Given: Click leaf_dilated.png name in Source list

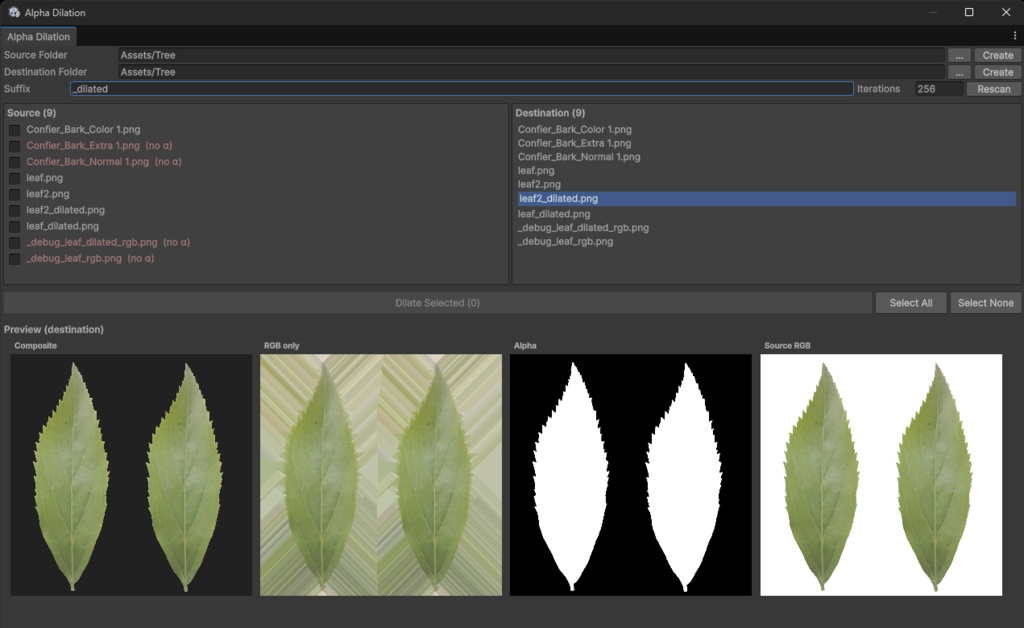Looking at the screenshot, I should click(63, 226).
